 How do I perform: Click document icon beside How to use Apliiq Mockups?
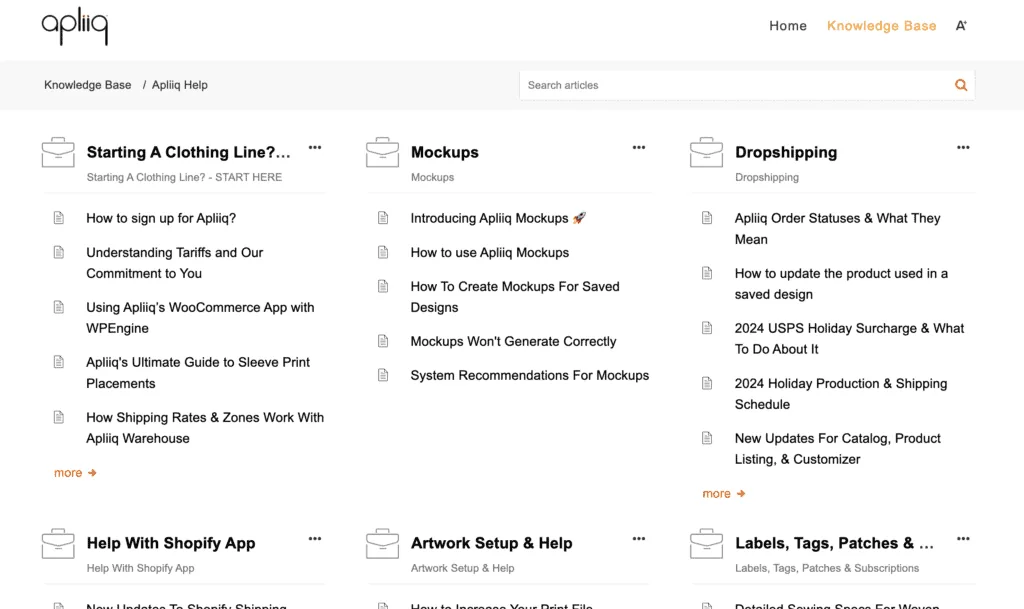(382, 253)
